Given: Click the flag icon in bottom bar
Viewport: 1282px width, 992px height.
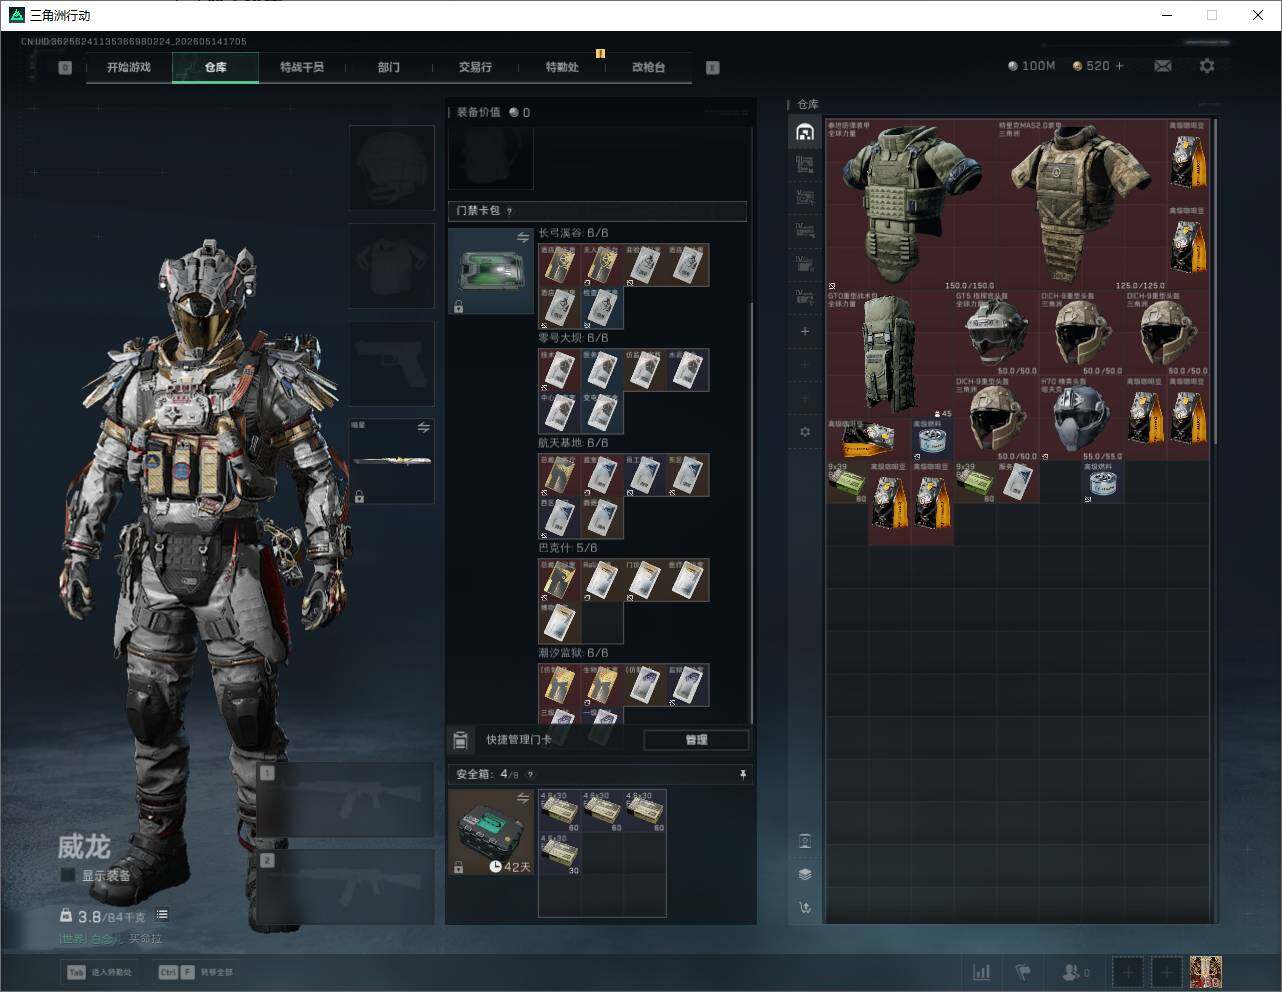Looking at the screenshot, I should coord(1023,972).
